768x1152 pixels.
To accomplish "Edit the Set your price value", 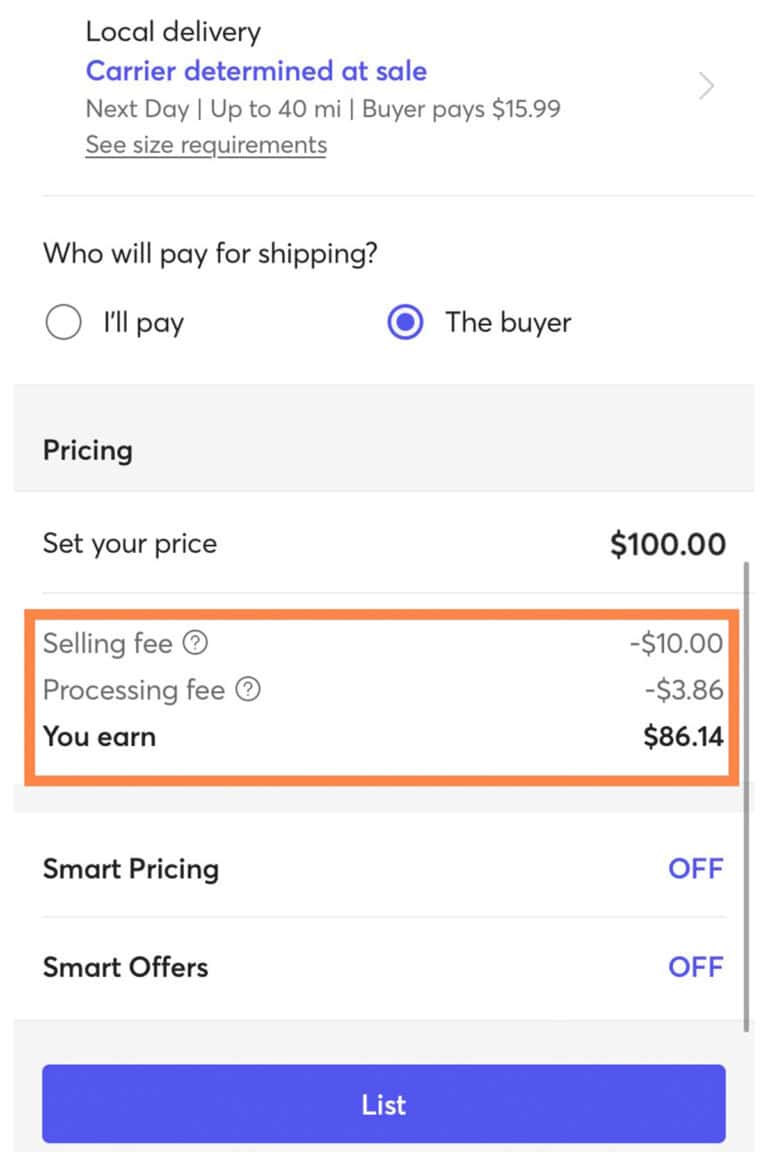I will tap(666, 544).
